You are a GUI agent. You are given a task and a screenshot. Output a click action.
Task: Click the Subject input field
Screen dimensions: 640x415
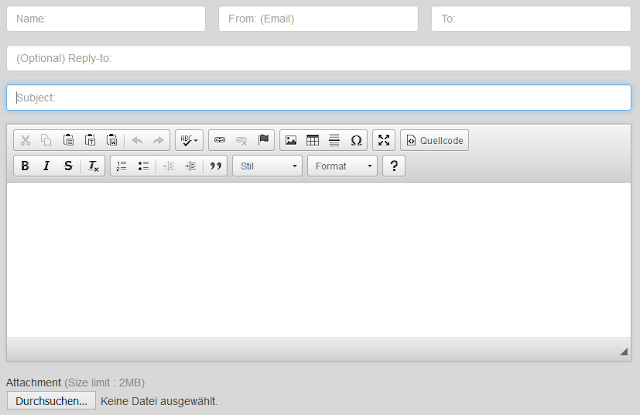coord(319,98)
